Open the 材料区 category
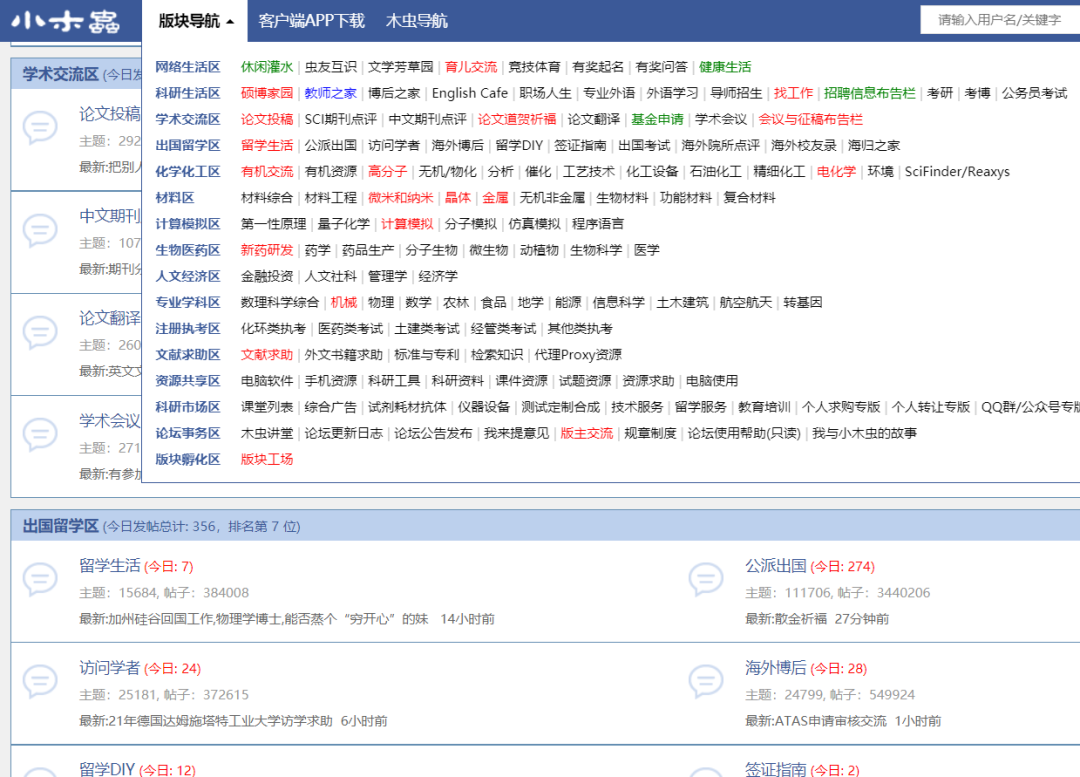This screenshot has width=1080, height=777. [x=174, y=198]
